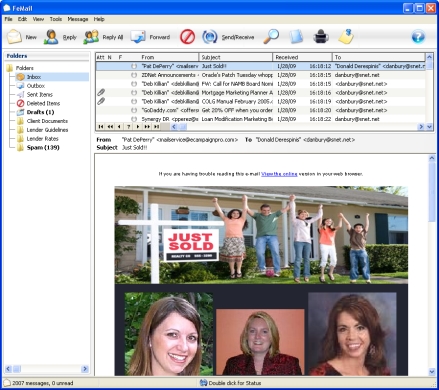Click the Just Sold house photo

coord(261,235)
